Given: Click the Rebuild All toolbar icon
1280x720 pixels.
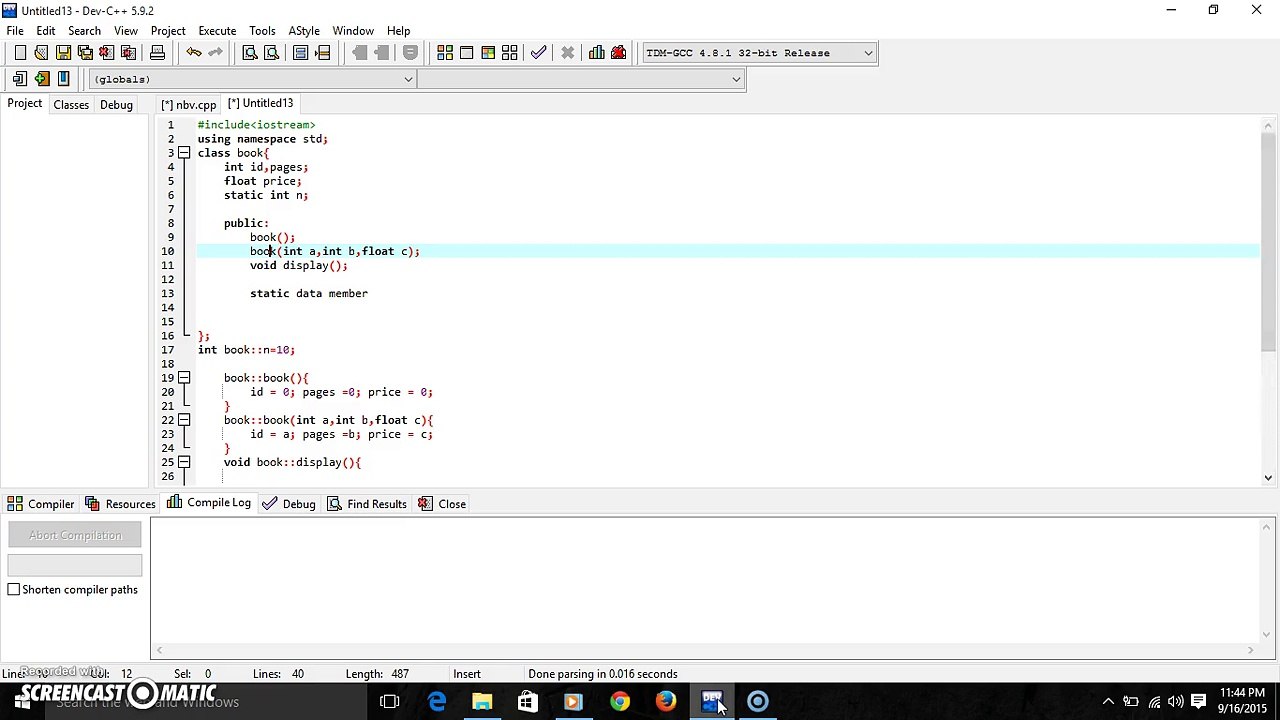Looking at the screenshot, I should [x=510, y=52].
